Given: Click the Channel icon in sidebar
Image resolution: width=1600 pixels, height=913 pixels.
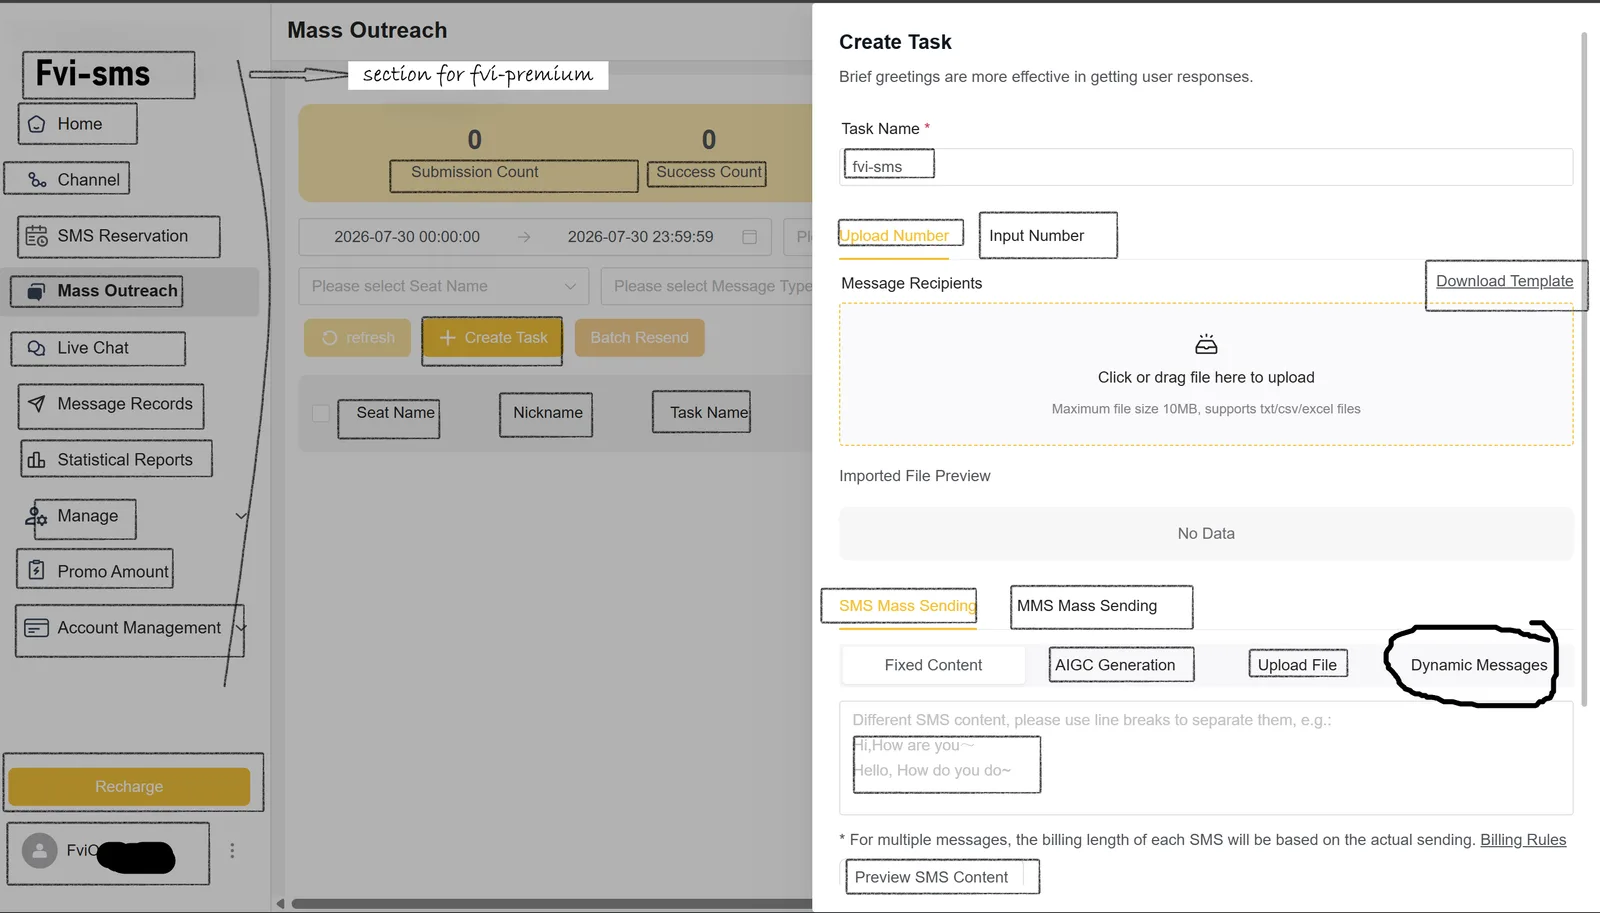Looking at the screenshot, I should click(x=37, y=180).
